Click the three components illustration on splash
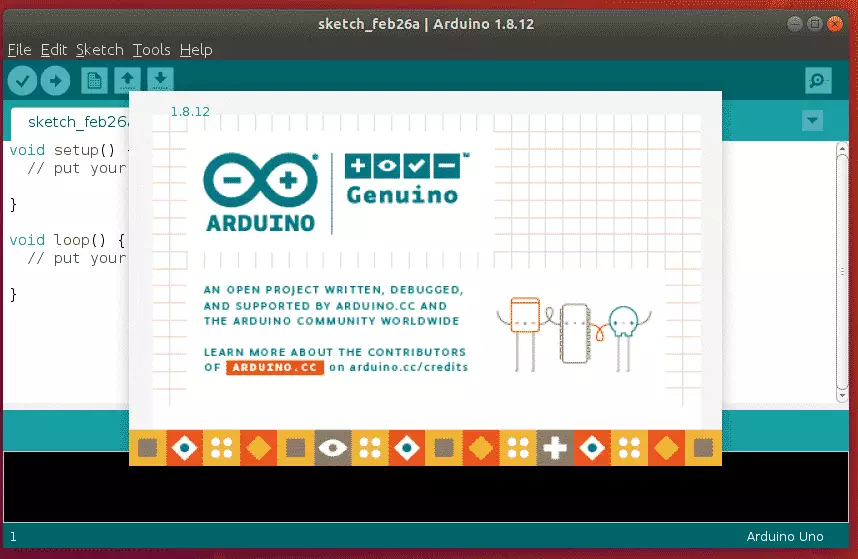Image resolution: width=858 pixels, height=559 pixels. (x=574, y=335)
